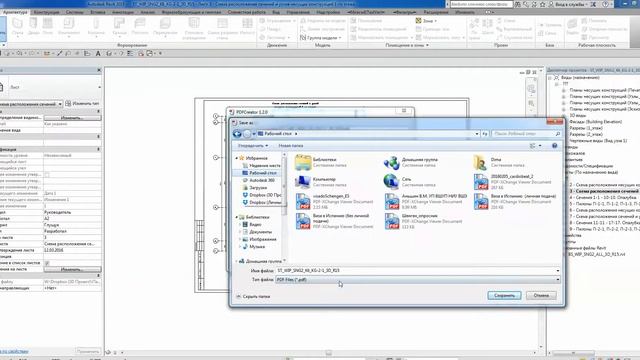Click Revit Roof tool (Крыша) in ribbon

tap(119, 27)
